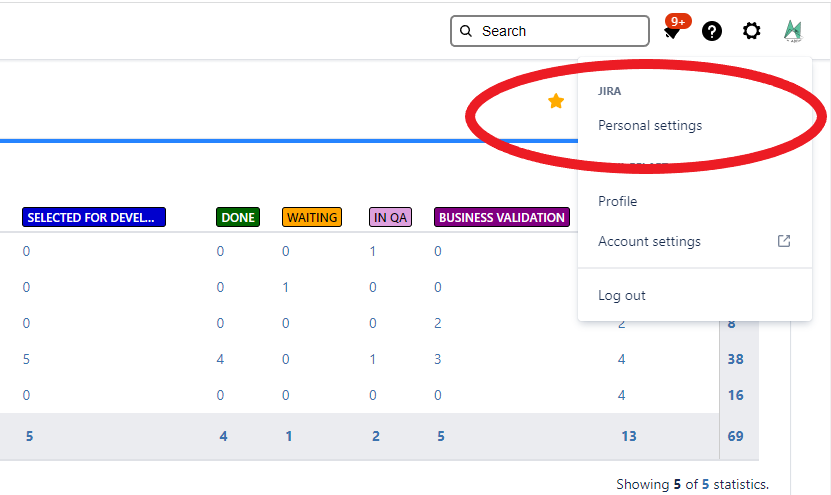Choose Profile in the account menu
The height and width of the screenshot is (495, 831).
click(618, 201)
